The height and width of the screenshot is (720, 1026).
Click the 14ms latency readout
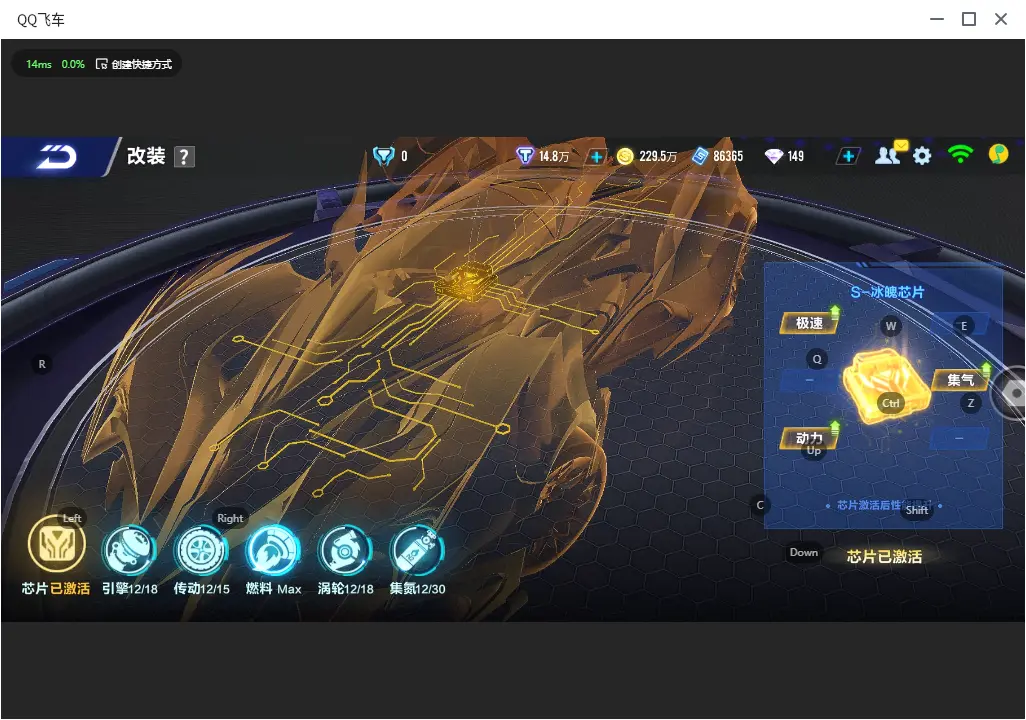point(39,64)
